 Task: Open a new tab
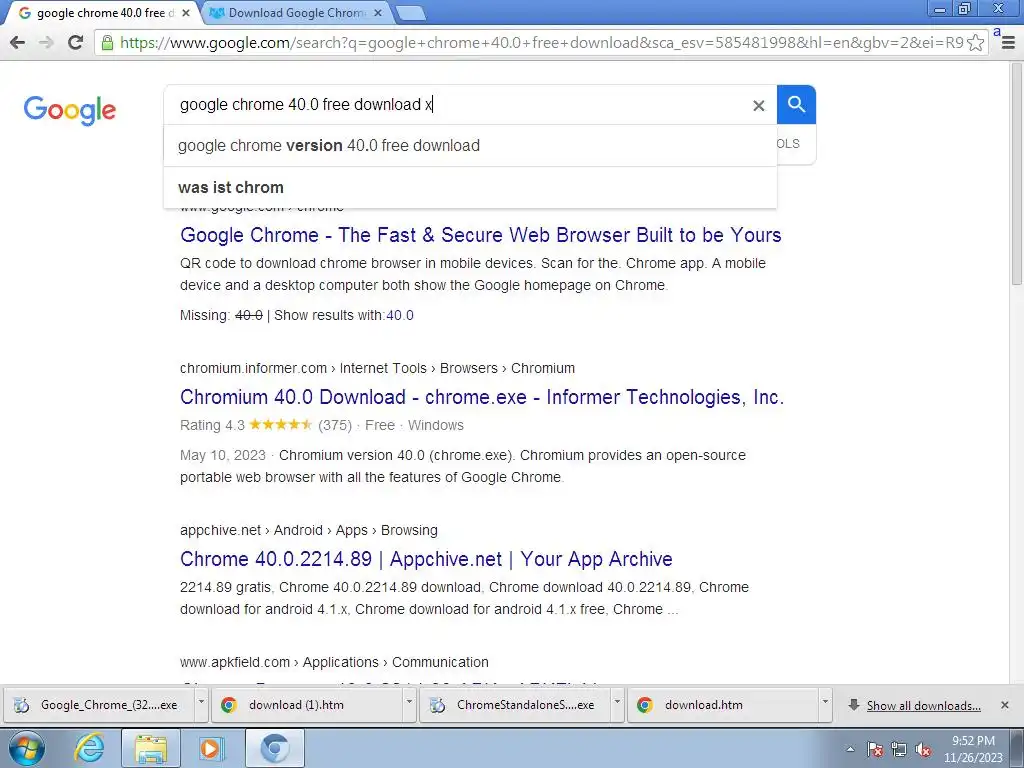(x=410, y=13)
